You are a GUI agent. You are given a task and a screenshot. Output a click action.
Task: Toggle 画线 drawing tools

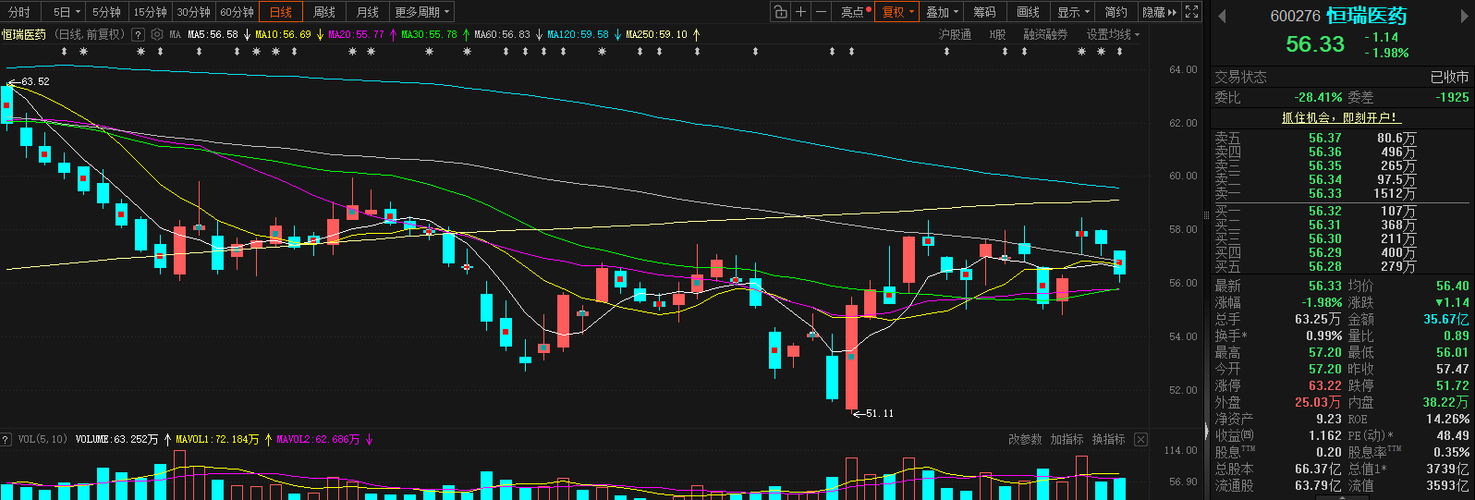point(1028,12)
